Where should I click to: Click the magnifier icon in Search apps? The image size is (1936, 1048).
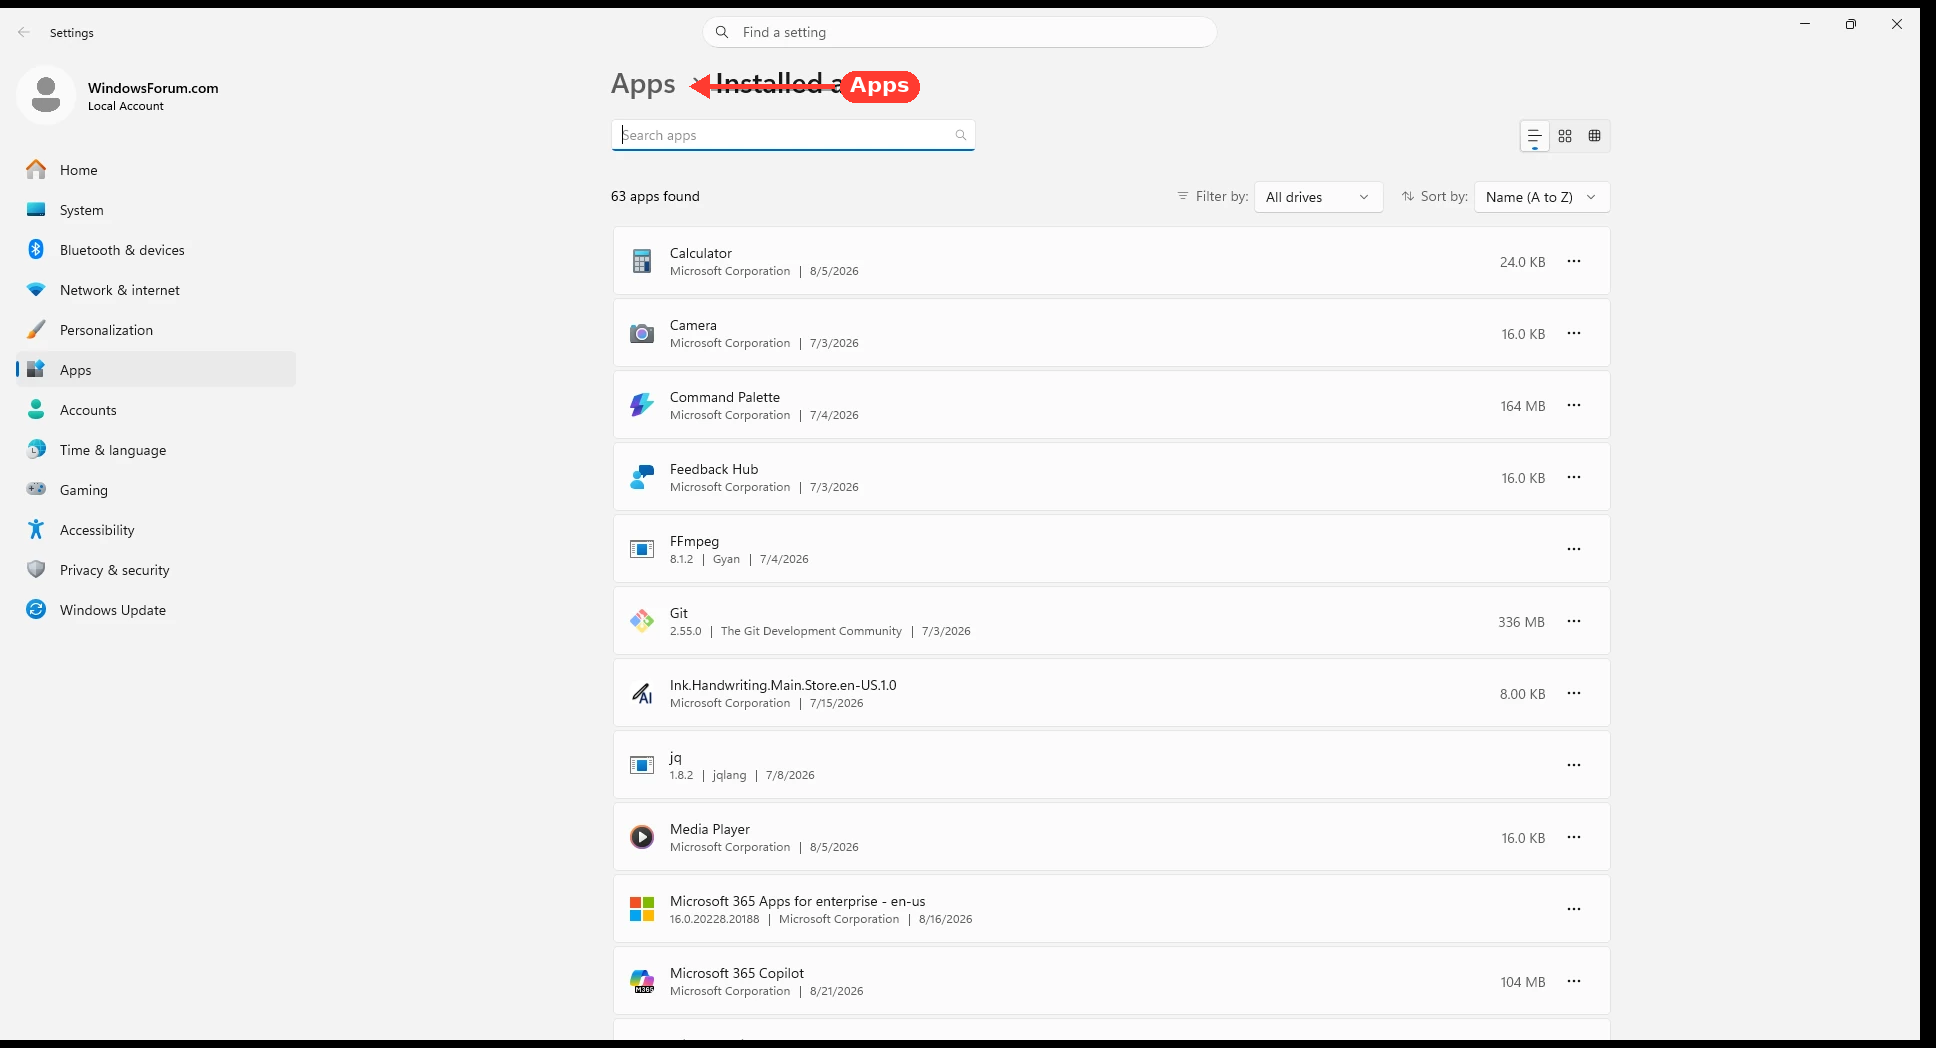[x=961, y=135]
